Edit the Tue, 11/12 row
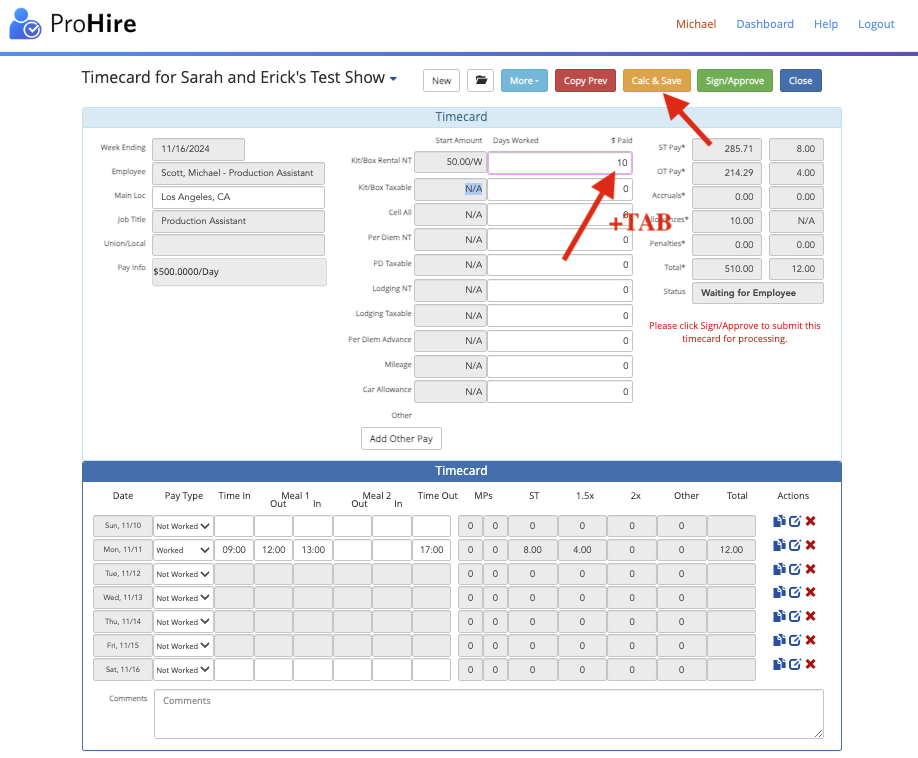This screenshot has width=918, height=758. [794, 569]
